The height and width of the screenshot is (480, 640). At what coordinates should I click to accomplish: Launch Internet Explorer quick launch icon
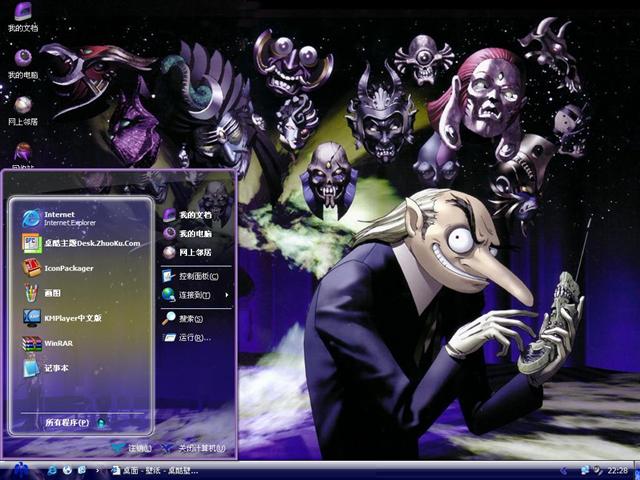pos(52,471)
